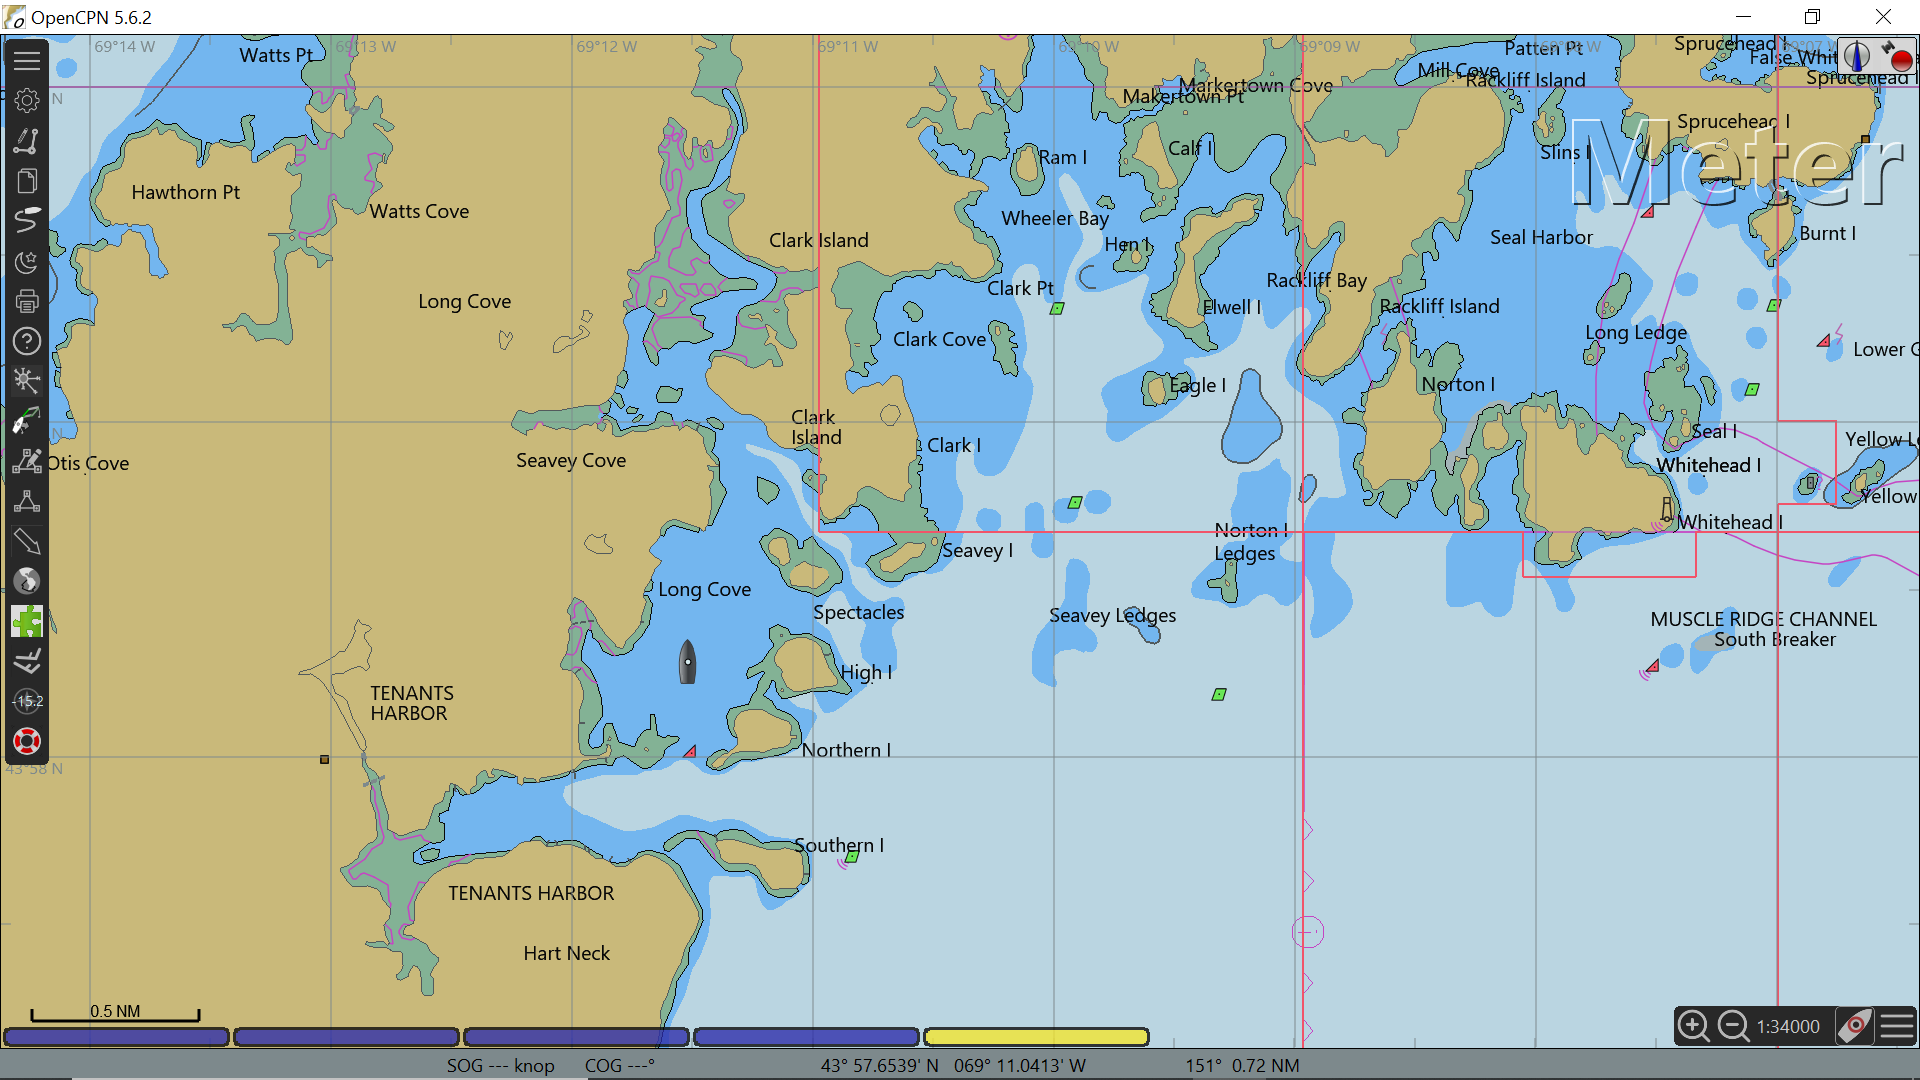Select the polygon pencil draw tool icon
The image size is (1920, 1080).
point(27,461)
